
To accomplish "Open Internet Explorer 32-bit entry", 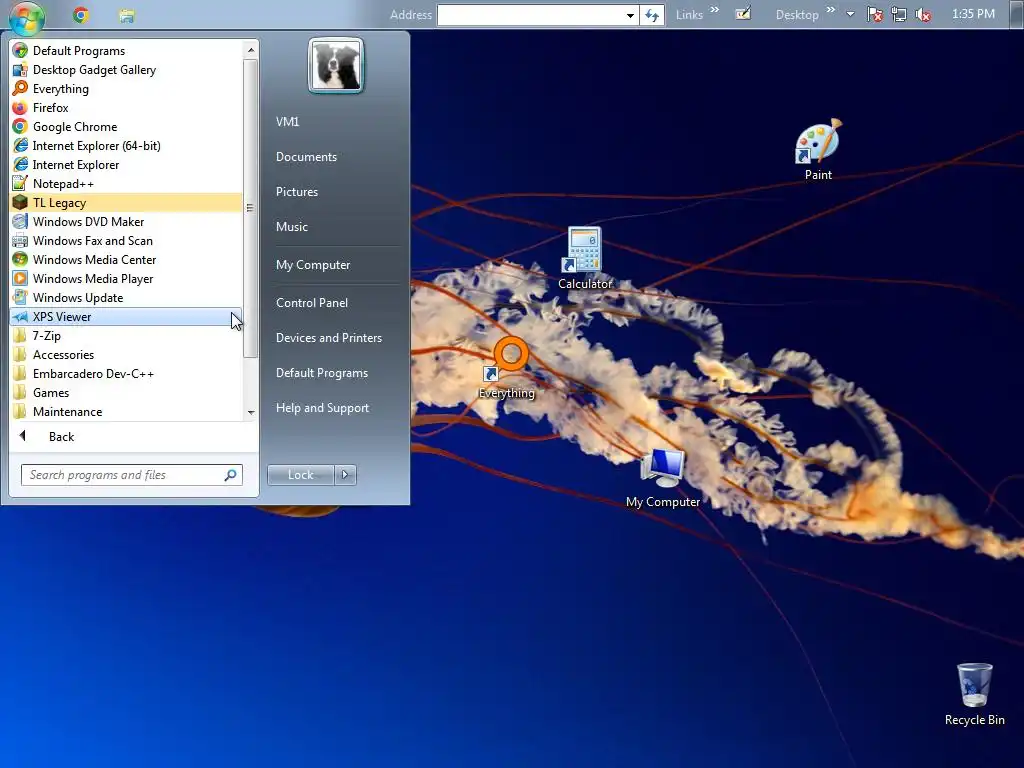I will (x=126, y=165).
